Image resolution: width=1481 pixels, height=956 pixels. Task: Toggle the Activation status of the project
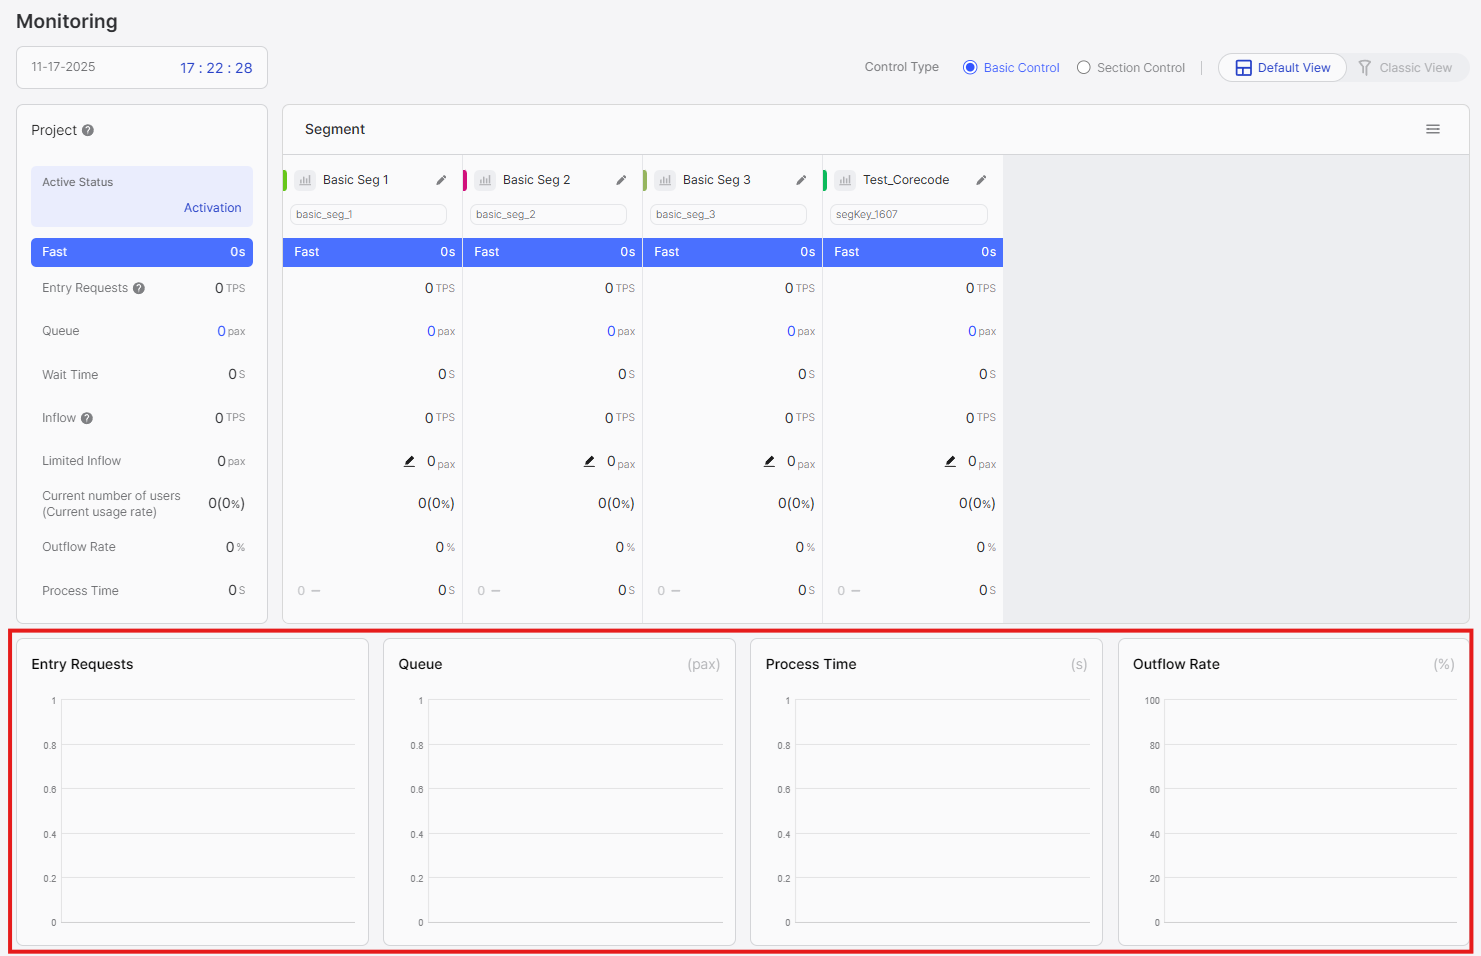click(212, 208)
